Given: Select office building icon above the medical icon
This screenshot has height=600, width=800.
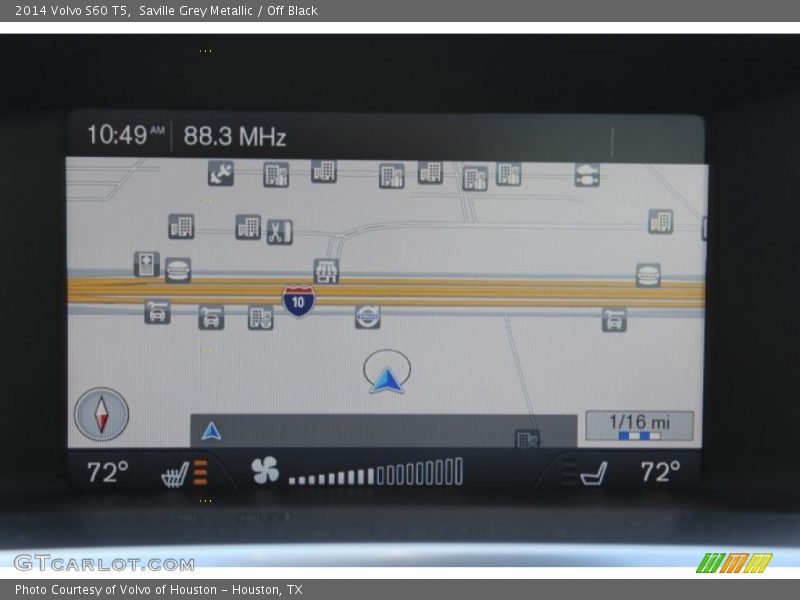Looking at the screenshot, I should click(x=181, y=226).
